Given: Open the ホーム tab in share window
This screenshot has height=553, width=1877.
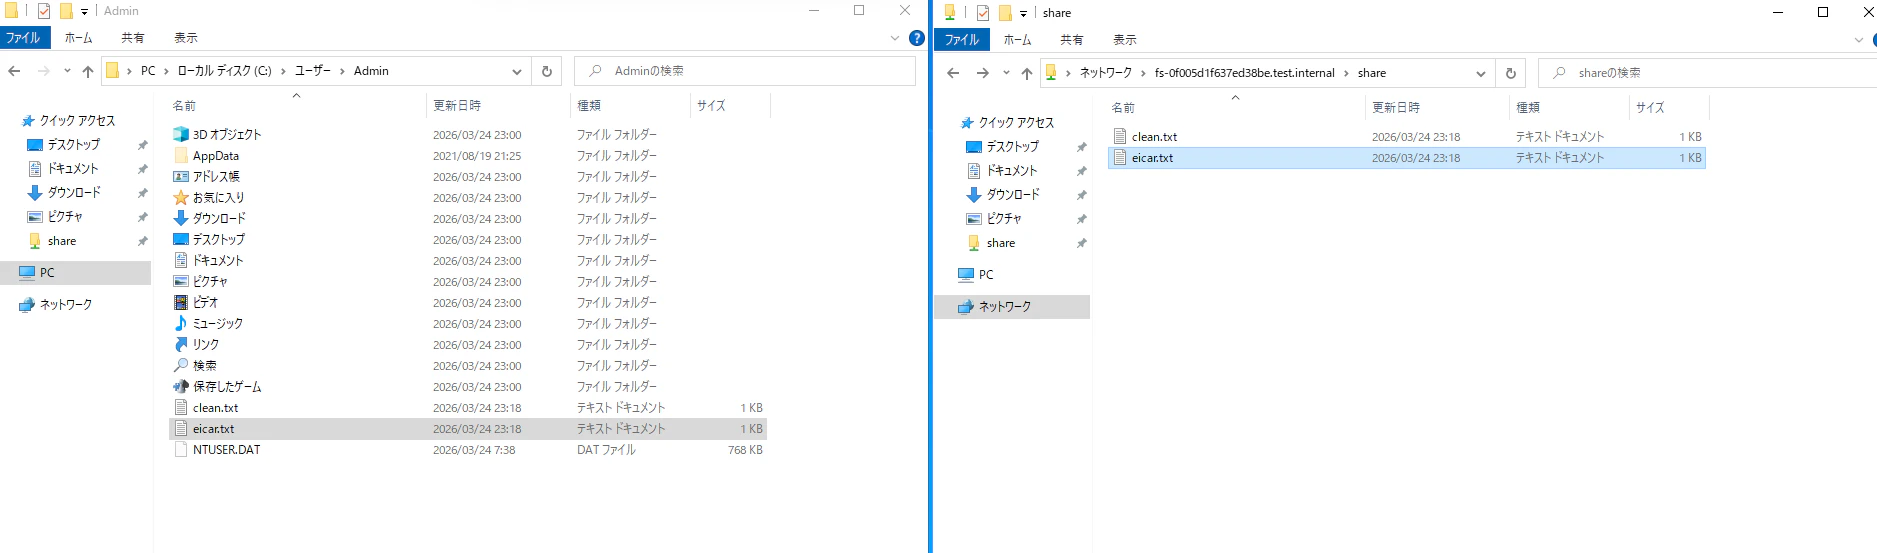Looking at the screenshot, I should coord(1017,40).
